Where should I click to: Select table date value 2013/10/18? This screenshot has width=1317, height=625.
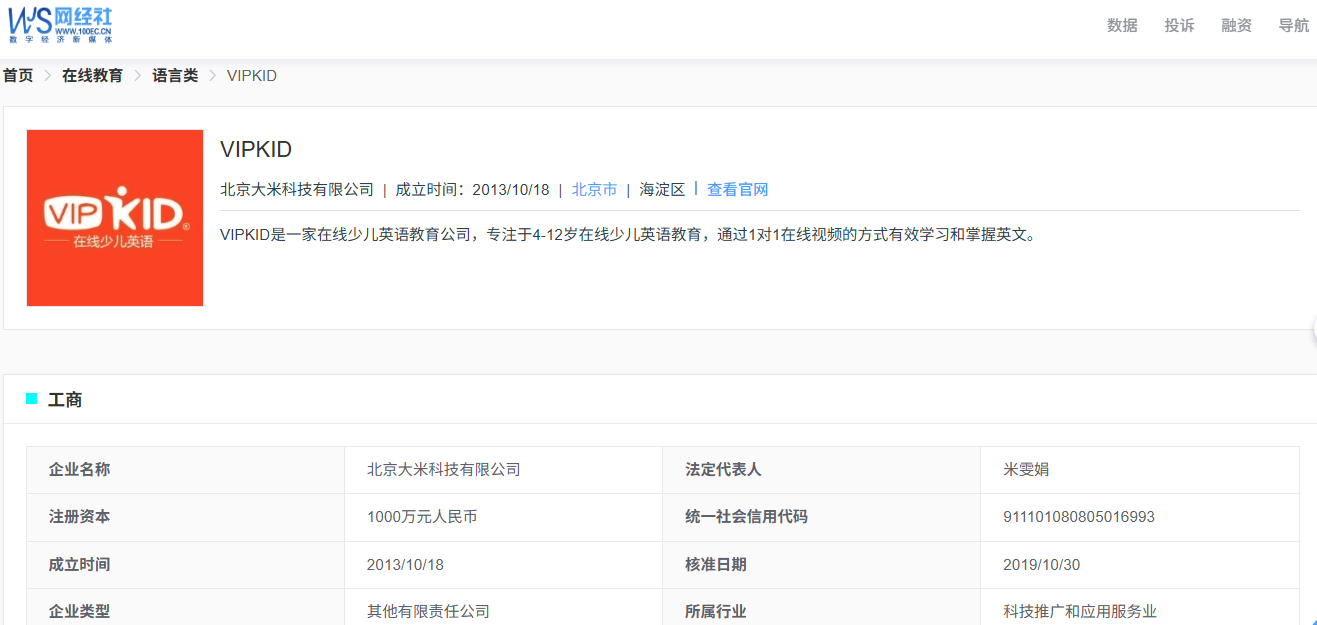click(405, 565)
